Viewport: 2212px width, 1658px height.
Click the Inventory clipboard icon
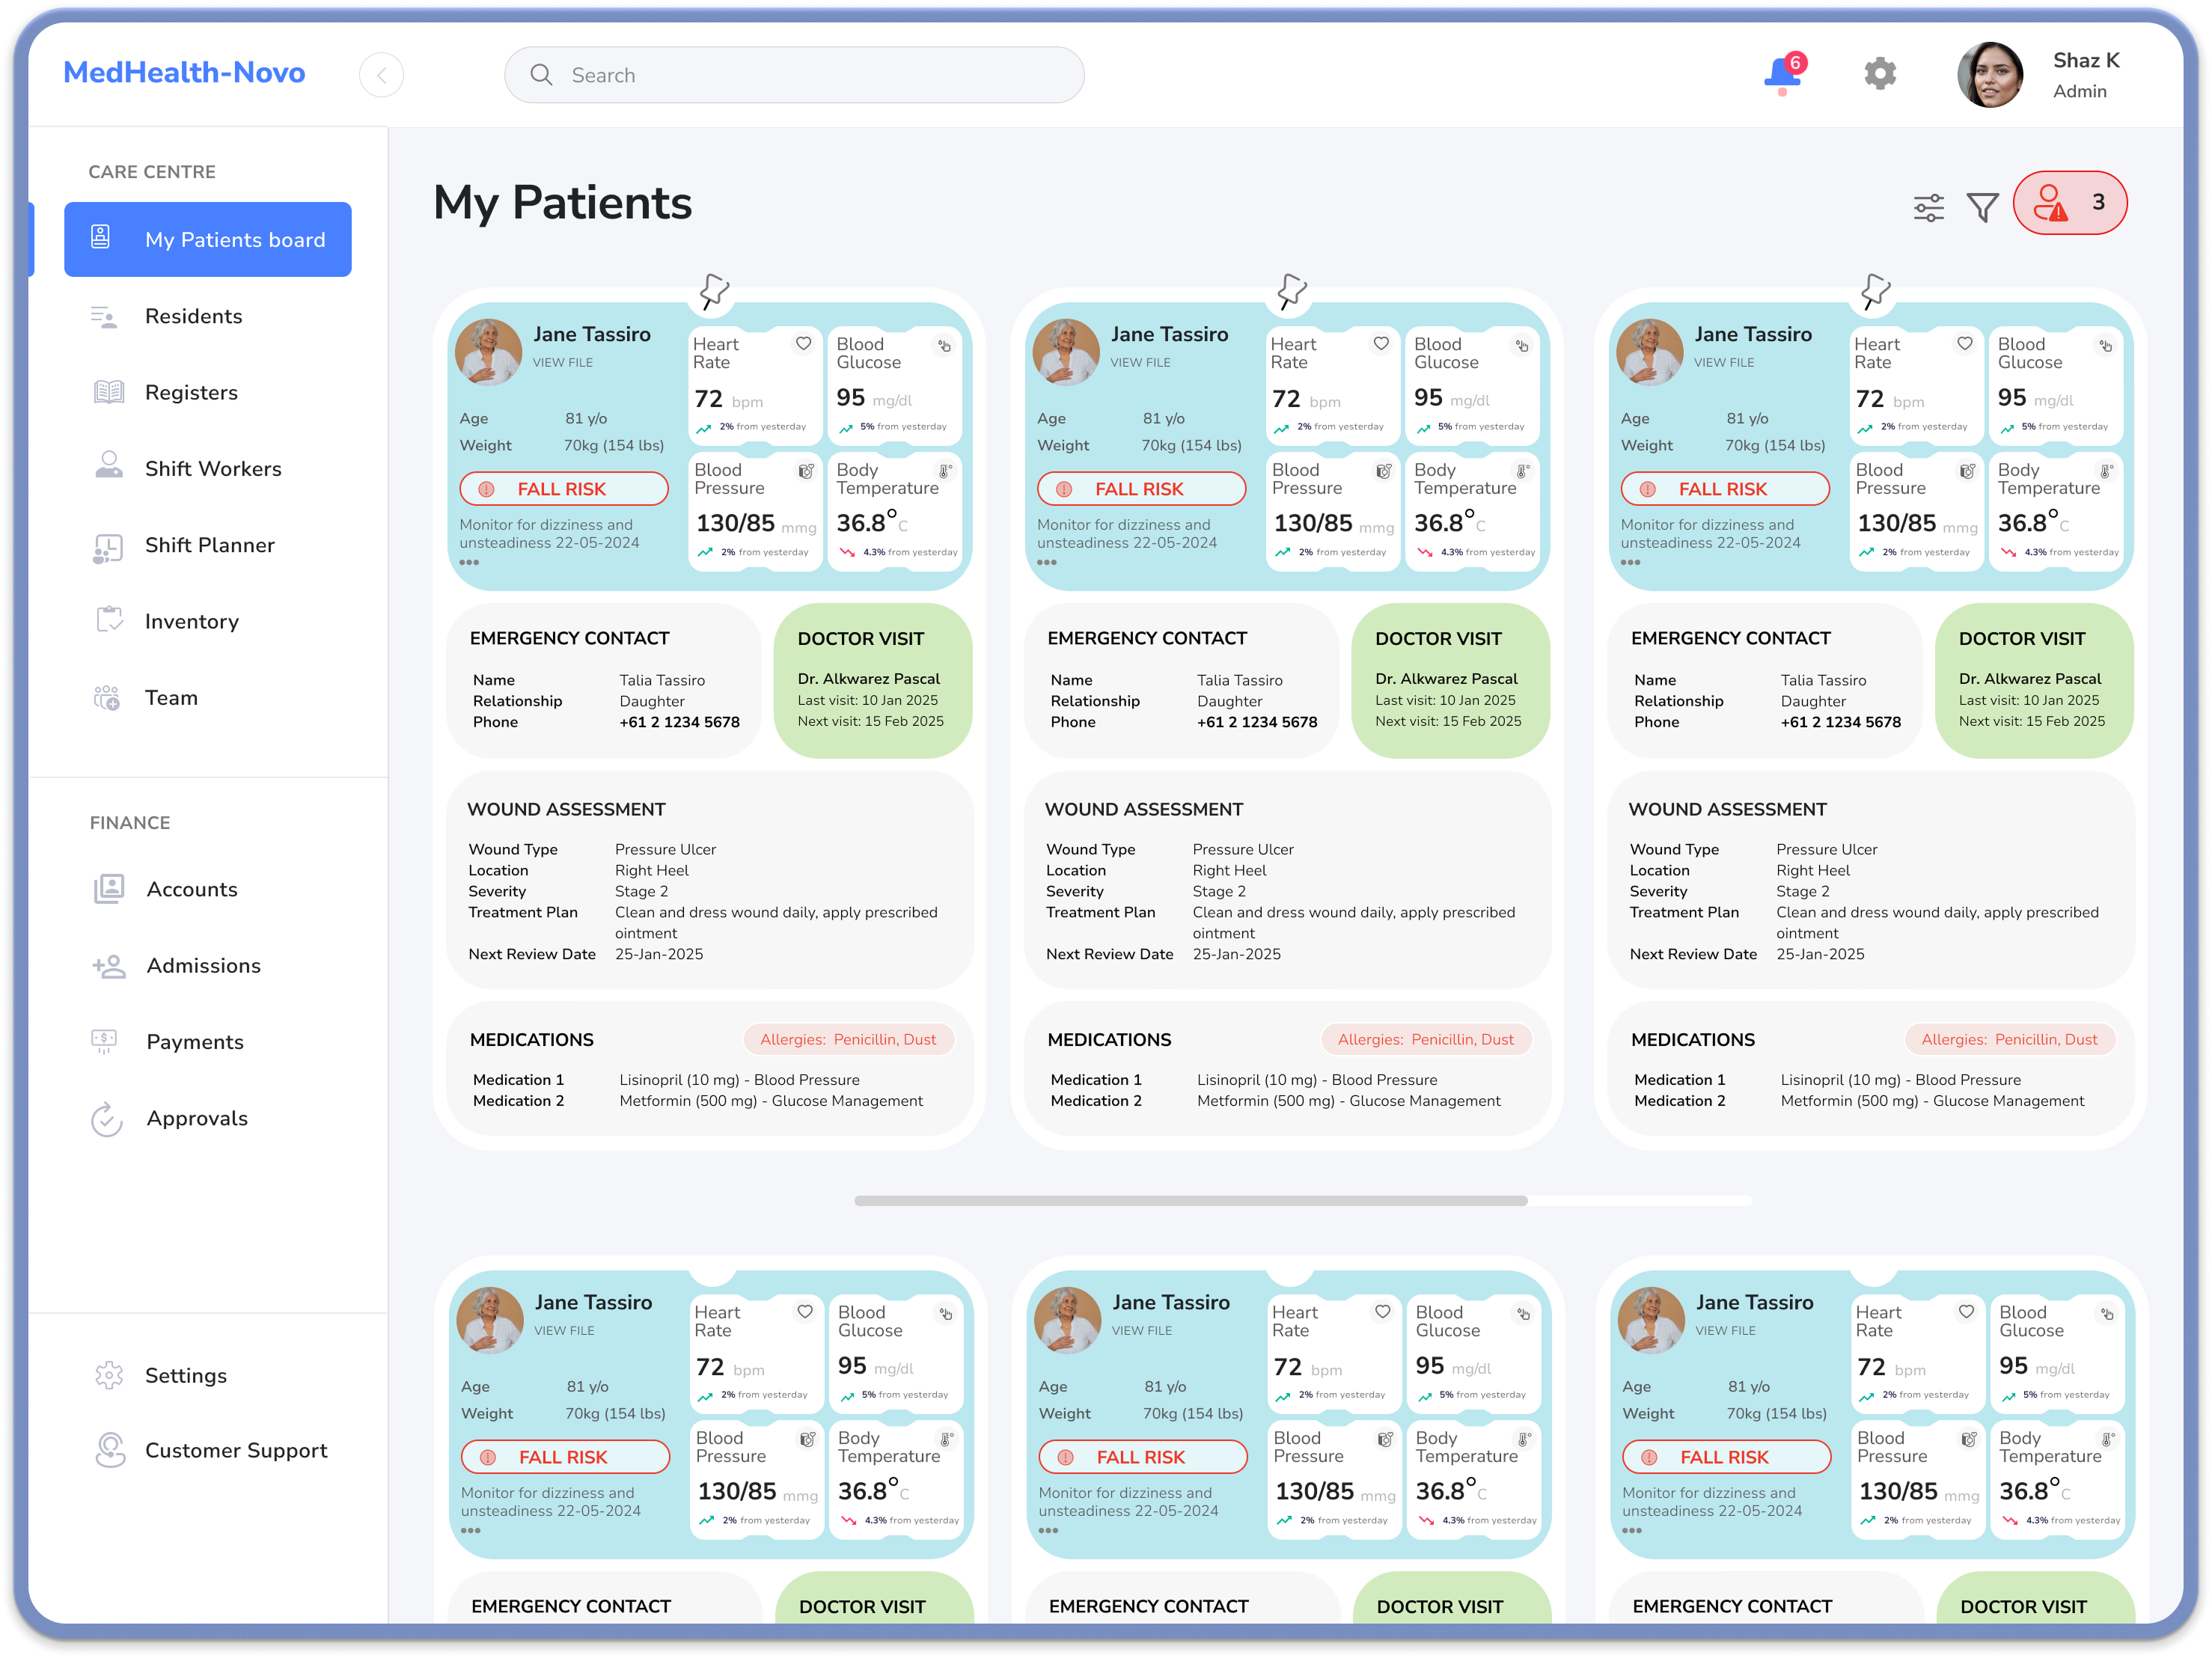[x=108, y=621]
